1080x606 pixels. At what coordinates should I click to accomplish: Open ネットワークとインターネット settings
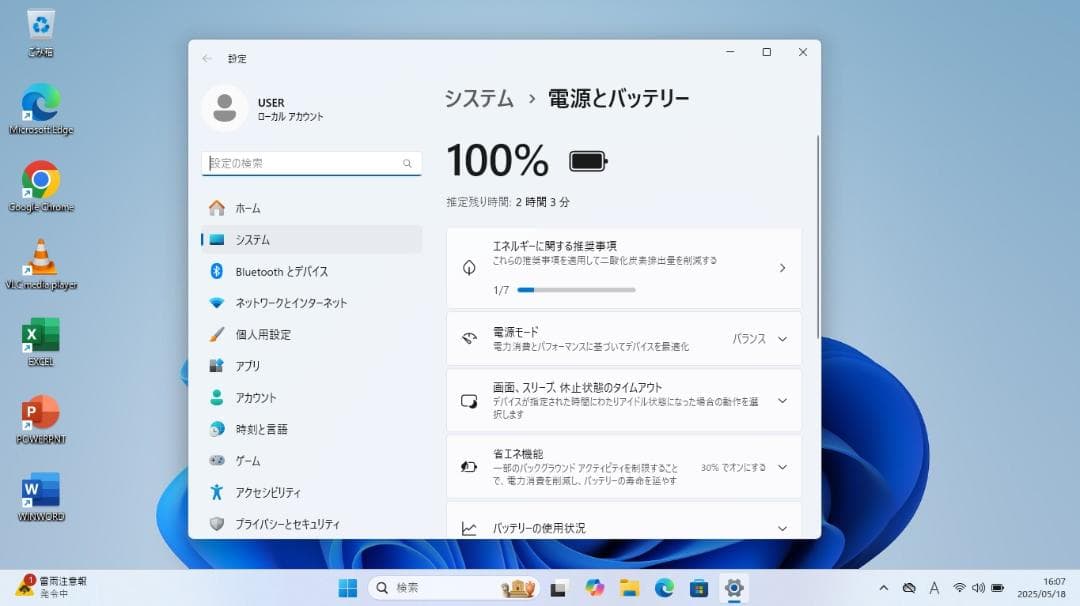click(x=290, y=303)
